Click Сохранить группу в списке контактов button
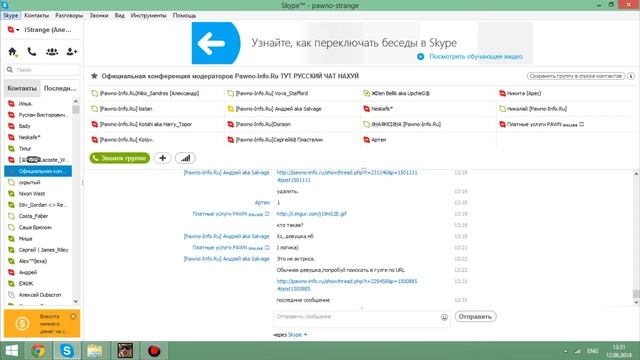The height and width of the screenshot is (360, 640). click(576, 76)
